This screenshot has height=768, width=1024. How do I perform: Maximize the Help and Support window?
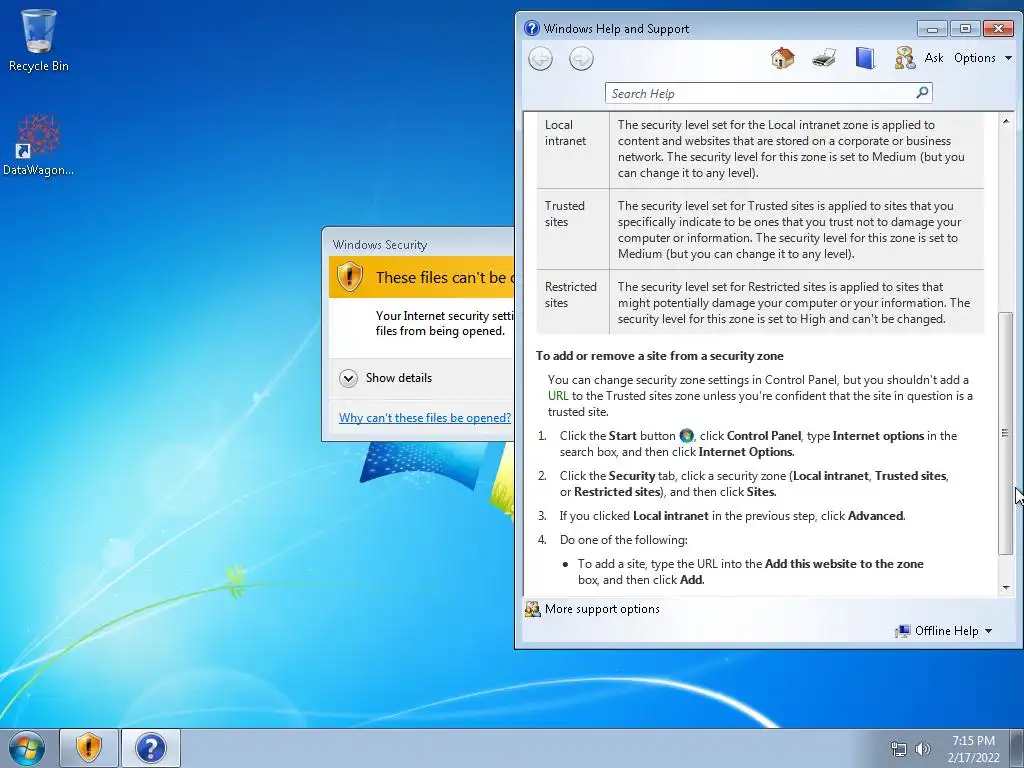coord(965,29)
